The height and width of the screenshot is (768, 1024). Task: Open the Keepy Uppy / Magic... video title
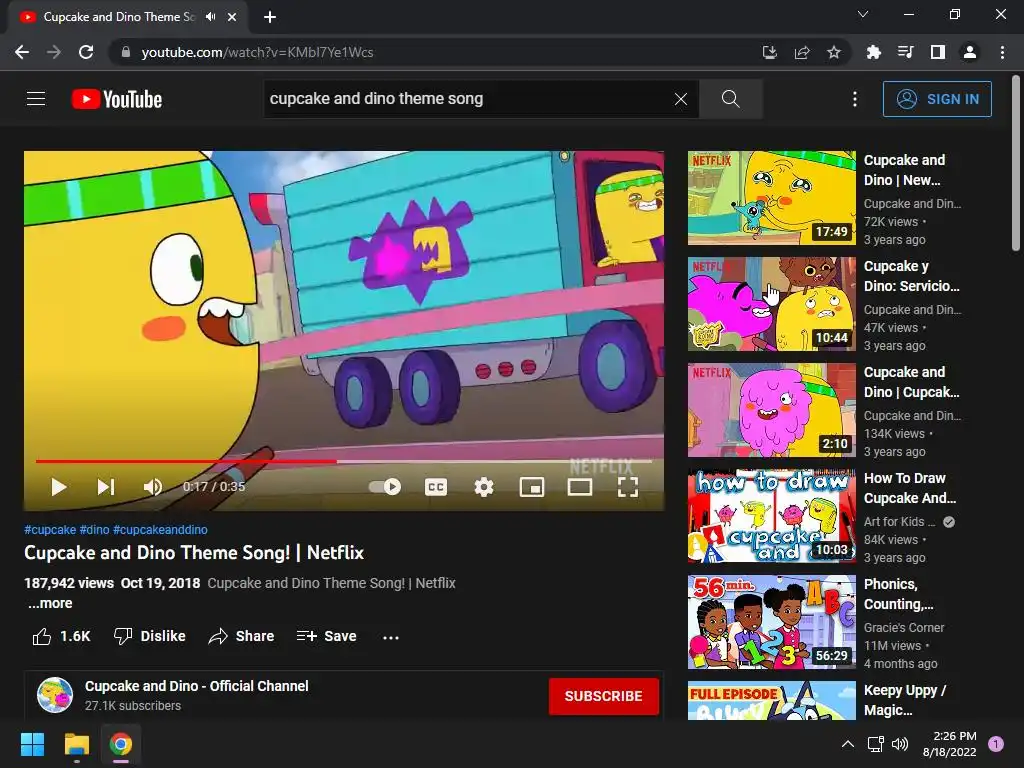coord(905,700)
